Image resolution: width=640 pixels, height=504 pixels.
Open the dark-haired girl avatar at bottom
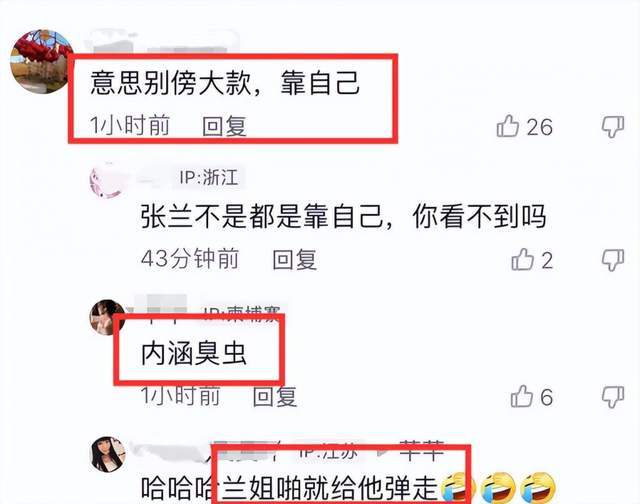click(x=107, y=453)
